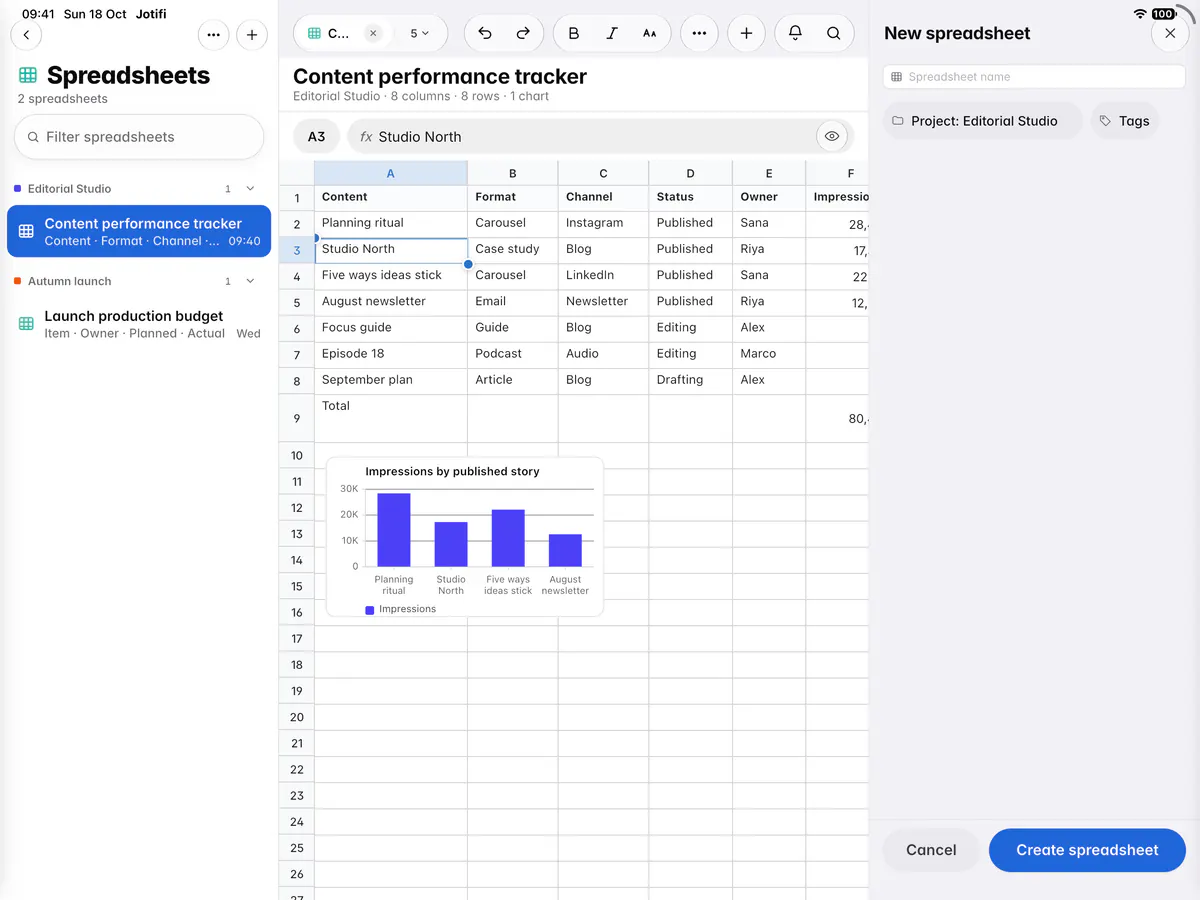Click the fx formula icon
1200x900 pixels.
(366, 137)
